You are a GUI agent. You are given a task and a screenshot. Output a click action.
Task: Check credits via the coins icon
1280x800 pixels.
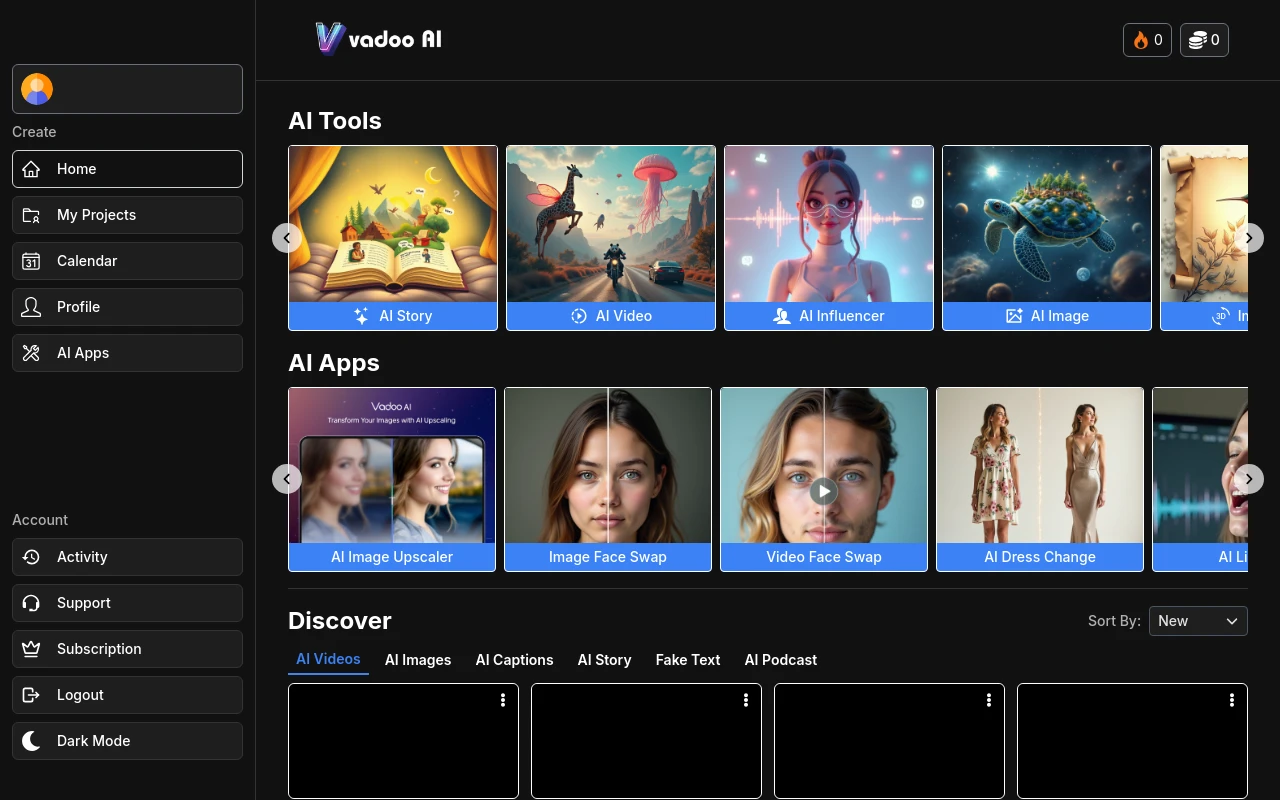pyautogui.click(x=1196, y=40)
